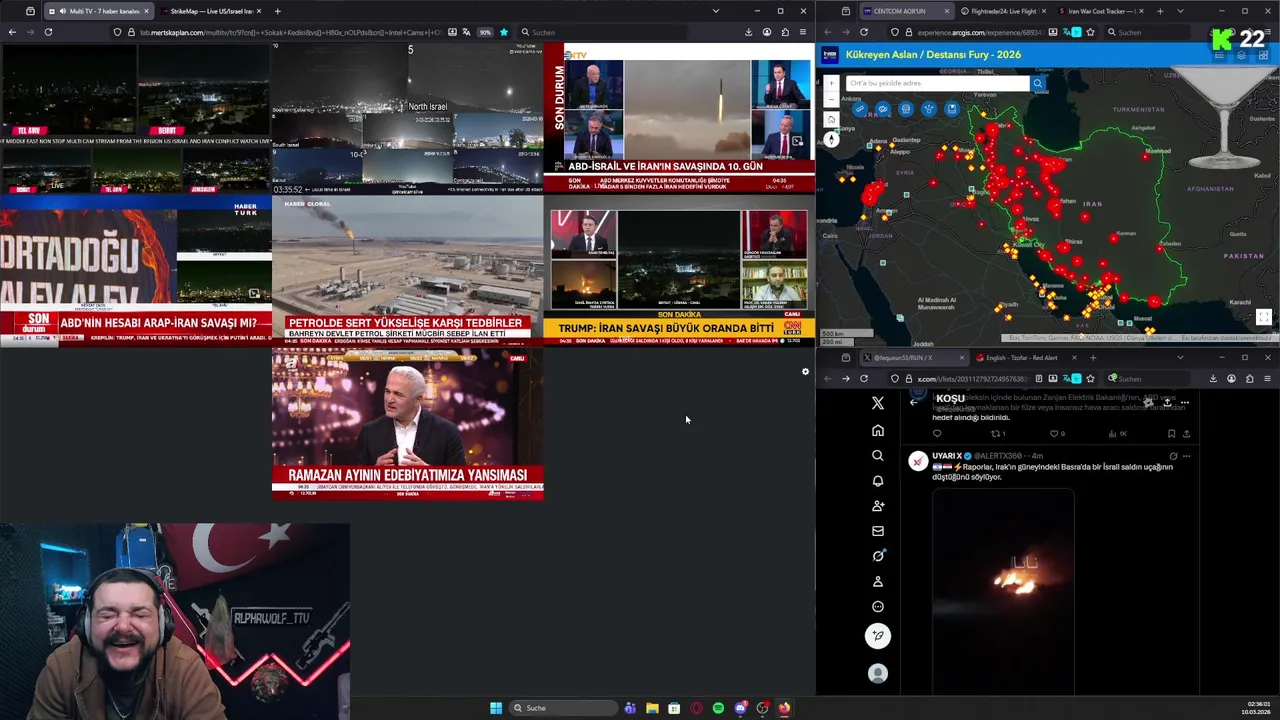The width and height of the screenshot is (1280, 720).
Task: Open more options on UYARI X tweet
Action: pos(1187,456)
